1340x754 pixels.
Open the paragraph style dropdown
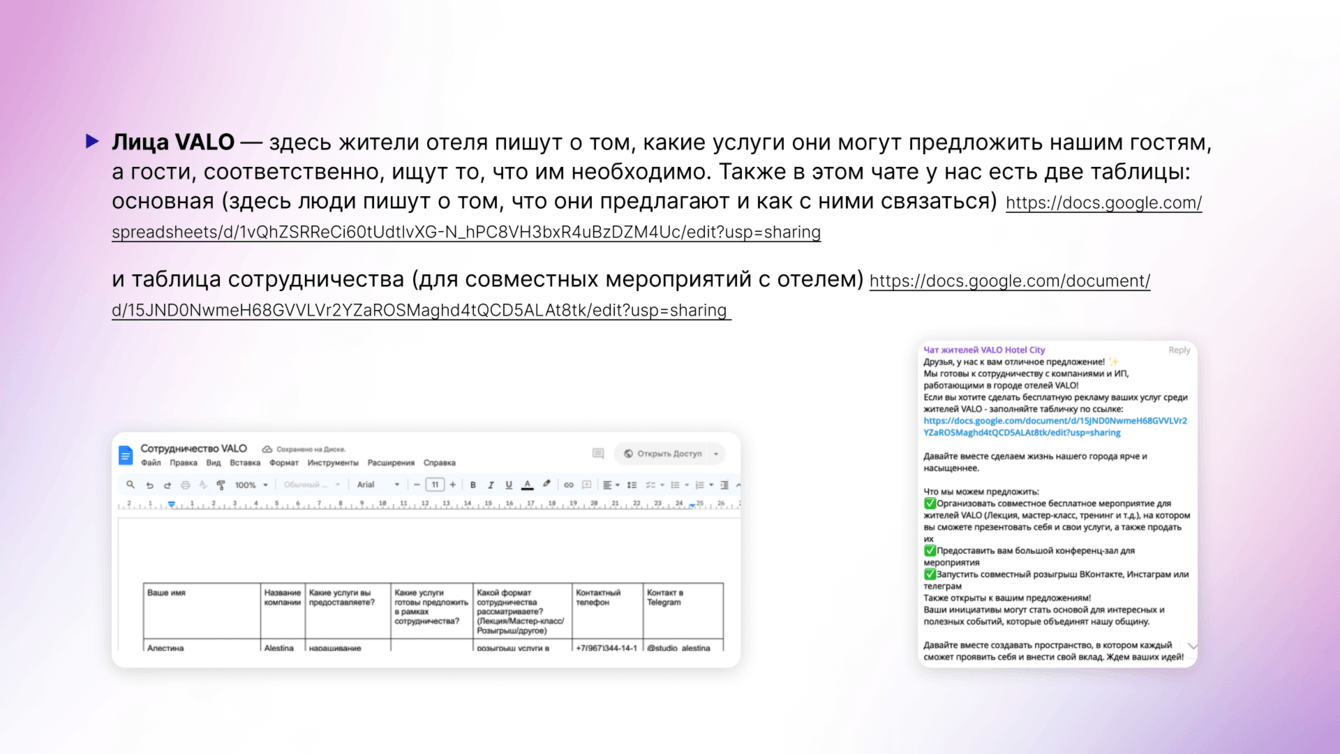(312, 485)
